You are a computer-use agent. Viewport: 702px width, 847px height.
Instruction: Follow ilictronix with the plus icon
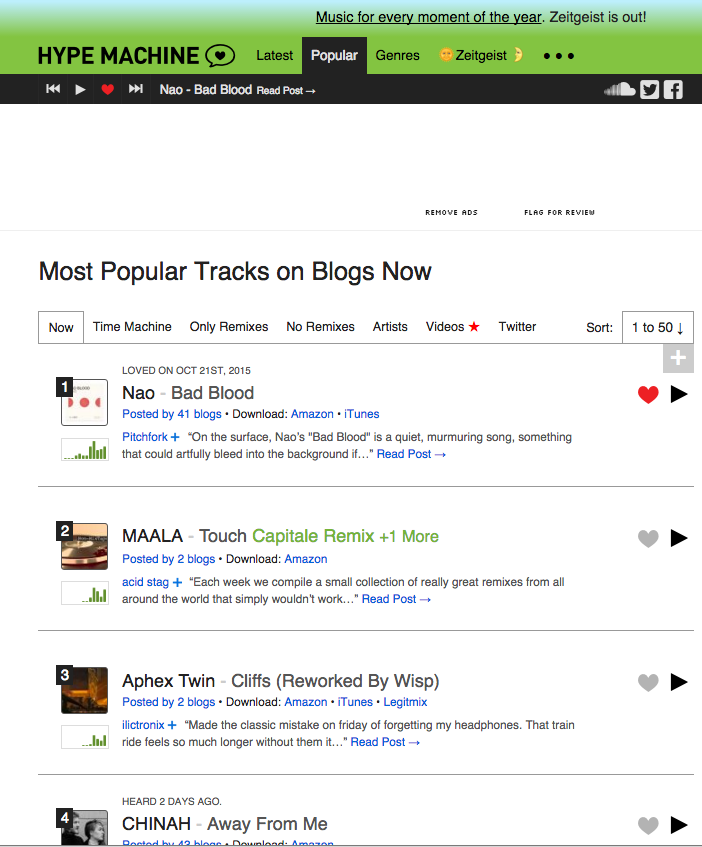[x=172, y=725]
